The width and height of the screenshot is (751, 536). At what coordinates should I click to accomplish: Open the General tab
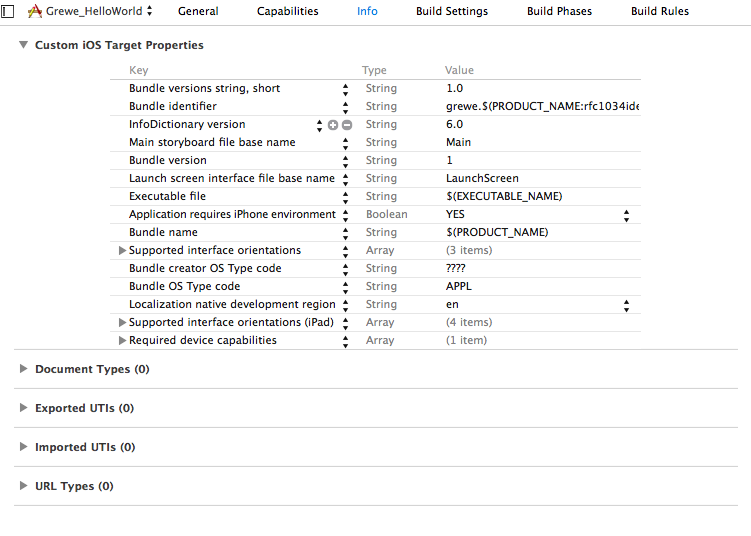198,11
